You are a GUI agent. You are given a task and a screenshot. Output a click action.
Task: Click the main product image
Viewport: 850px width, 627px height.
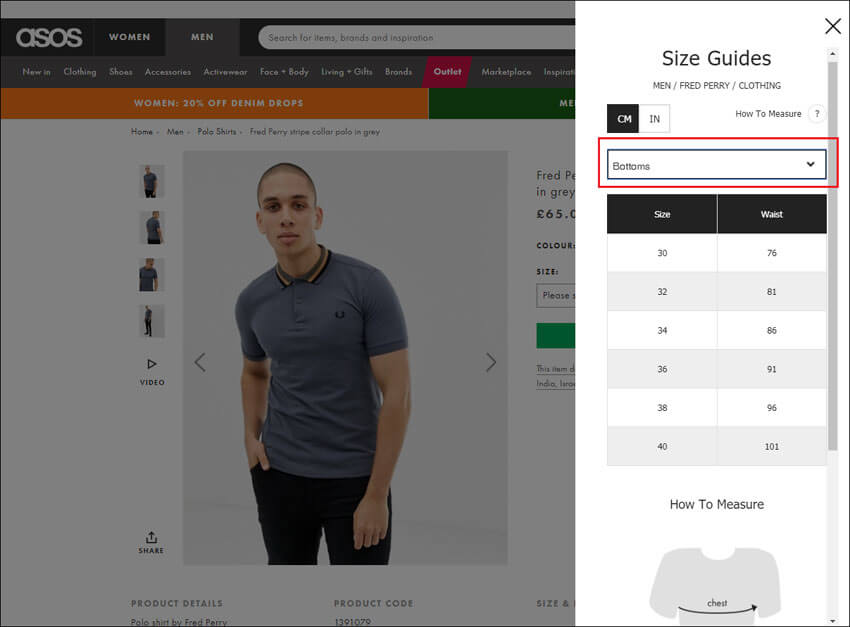click(345, 358)
